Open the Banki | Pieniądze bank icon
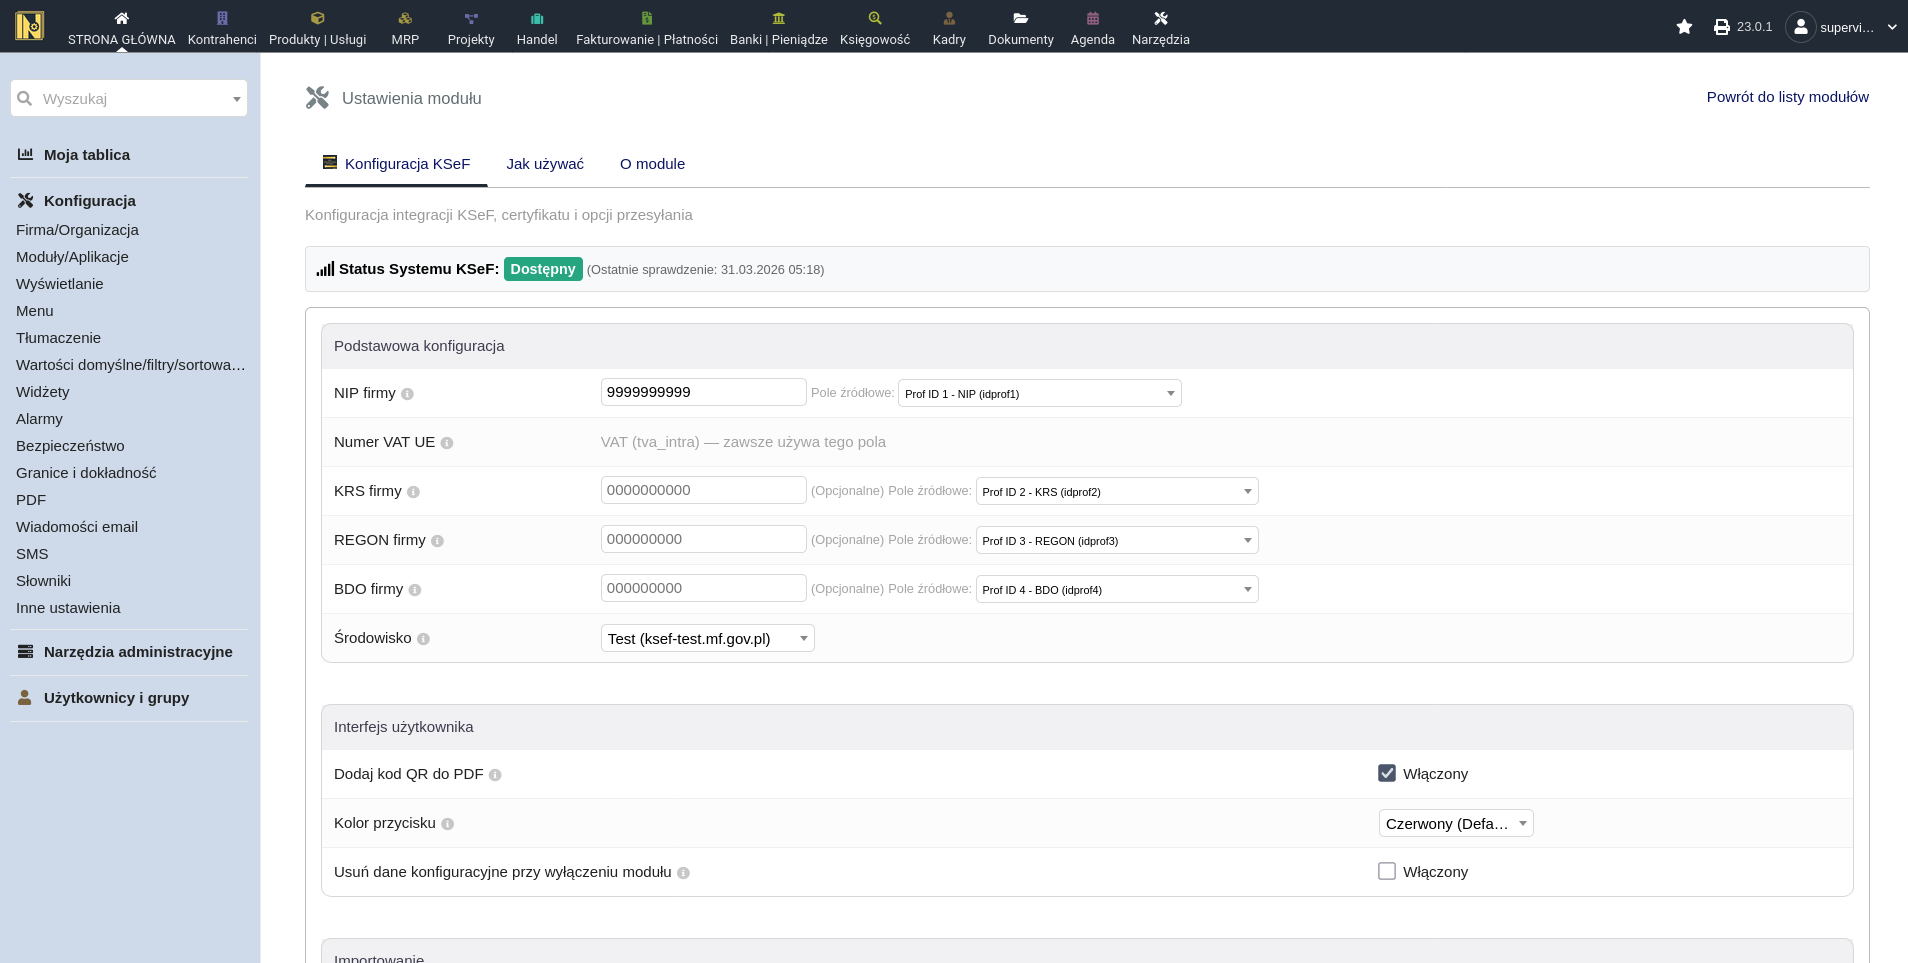1908x963 pixels. coord(778,18)
